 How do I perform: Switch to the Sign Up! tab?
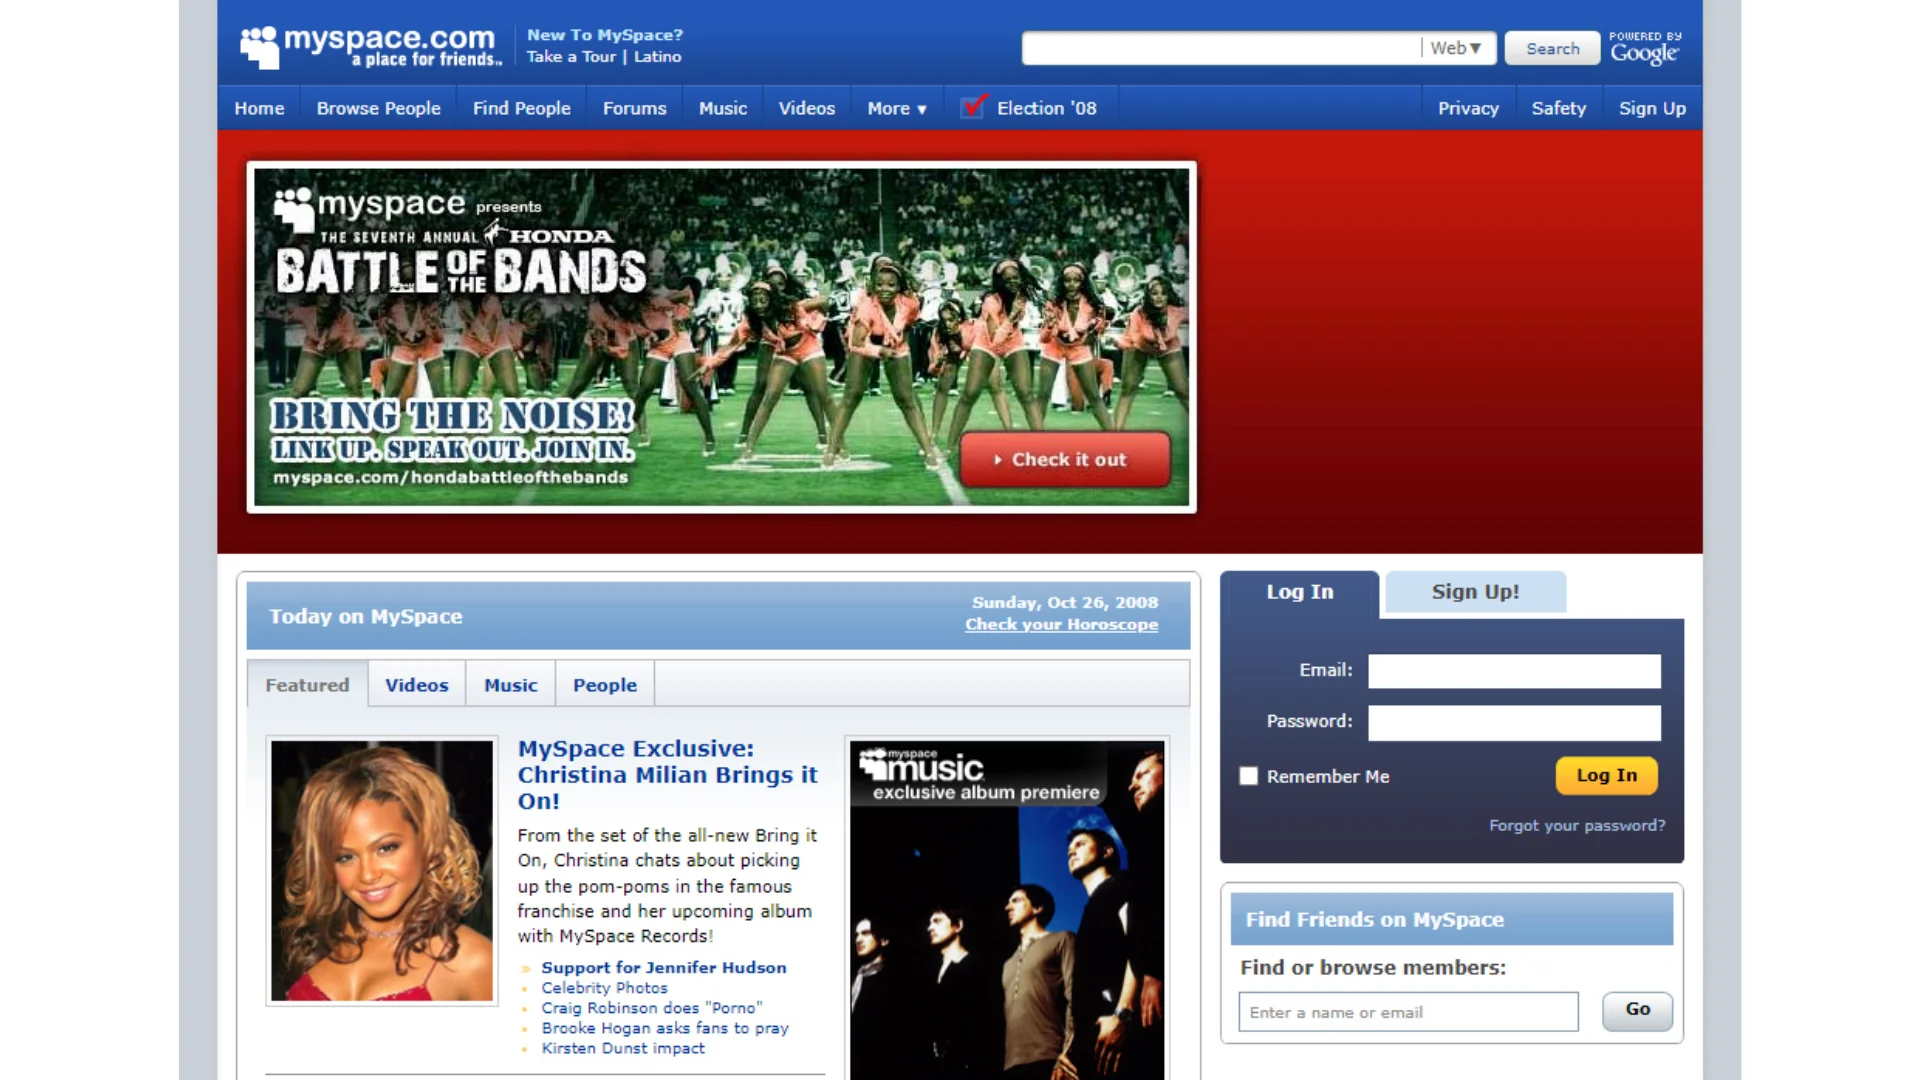tap(1475, 592)
